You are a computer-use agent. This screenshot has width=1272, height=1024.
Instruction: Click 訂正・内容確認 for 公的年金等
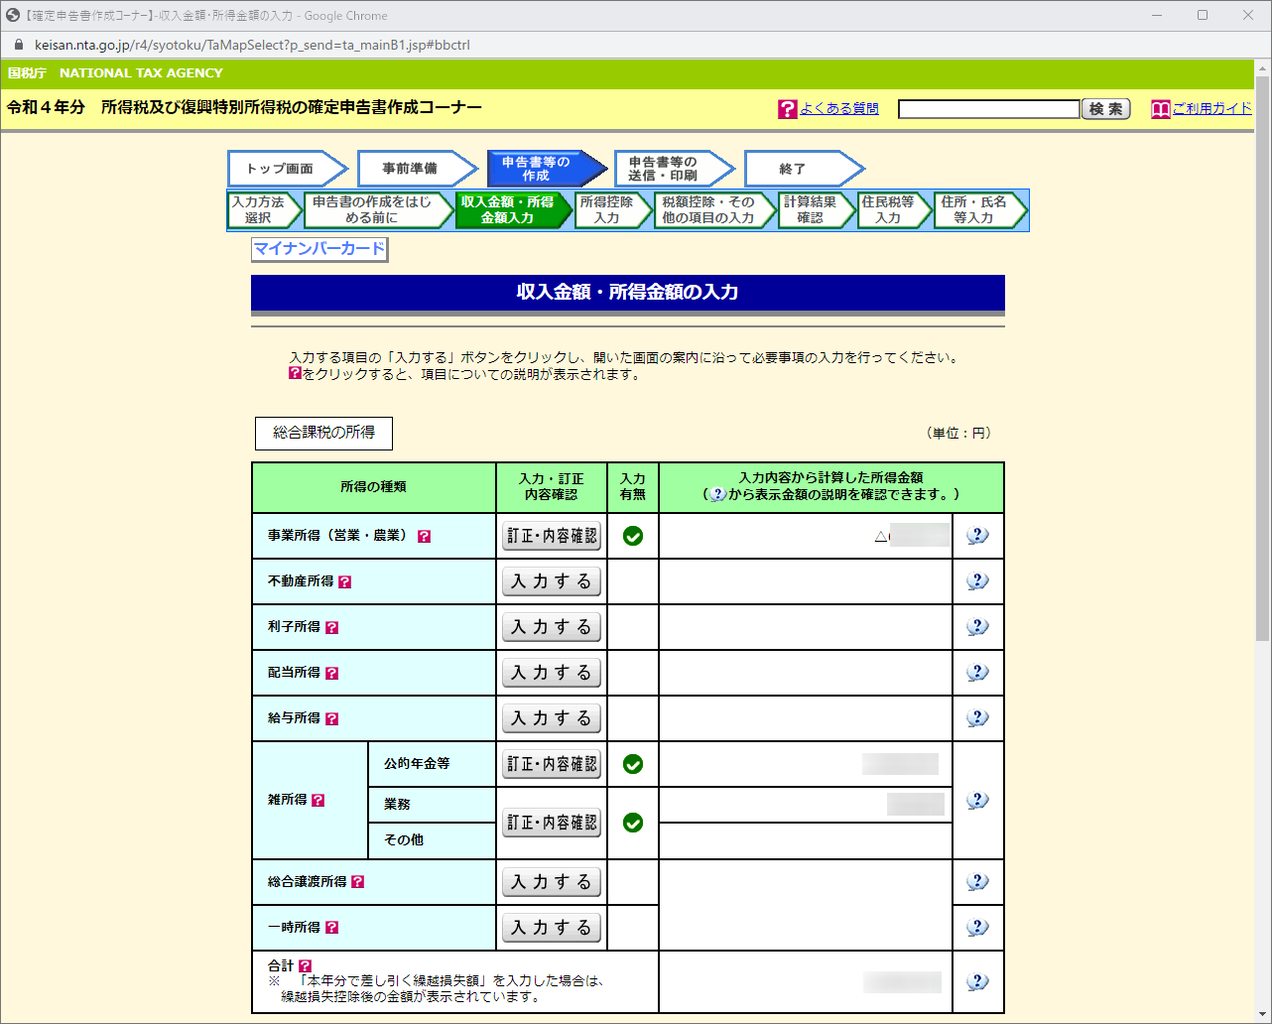(x=552, y=764)
